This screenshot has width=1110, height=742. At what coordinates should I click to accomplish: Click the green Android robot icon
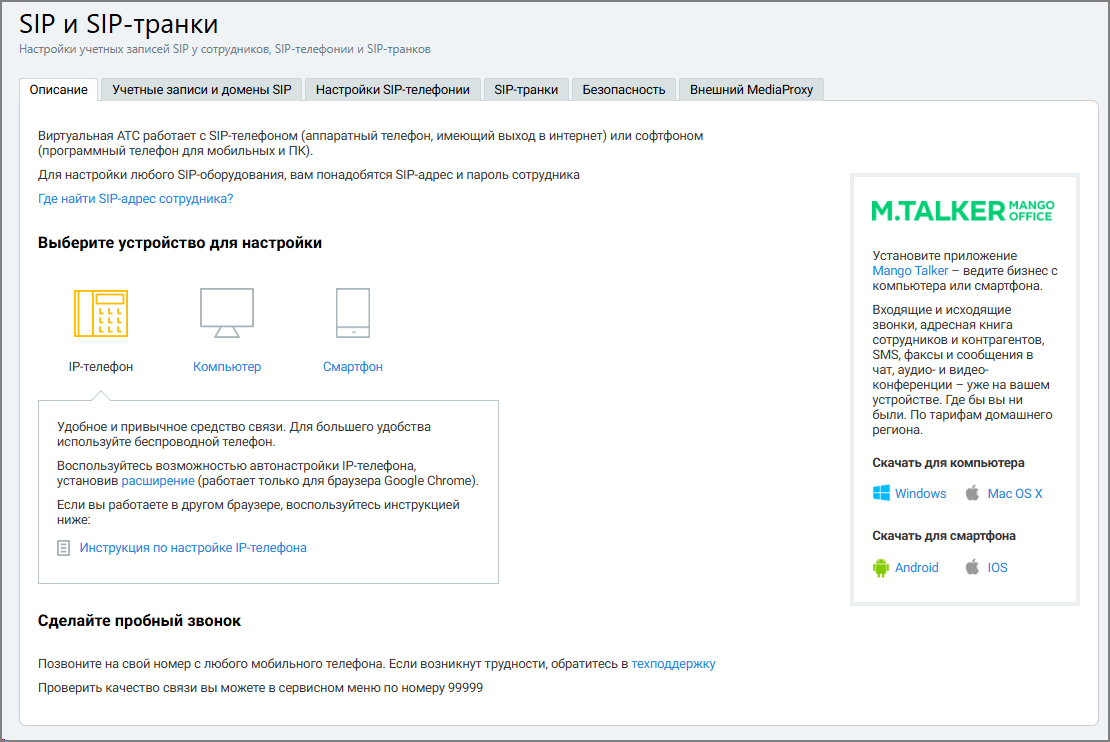pos(881,568)
